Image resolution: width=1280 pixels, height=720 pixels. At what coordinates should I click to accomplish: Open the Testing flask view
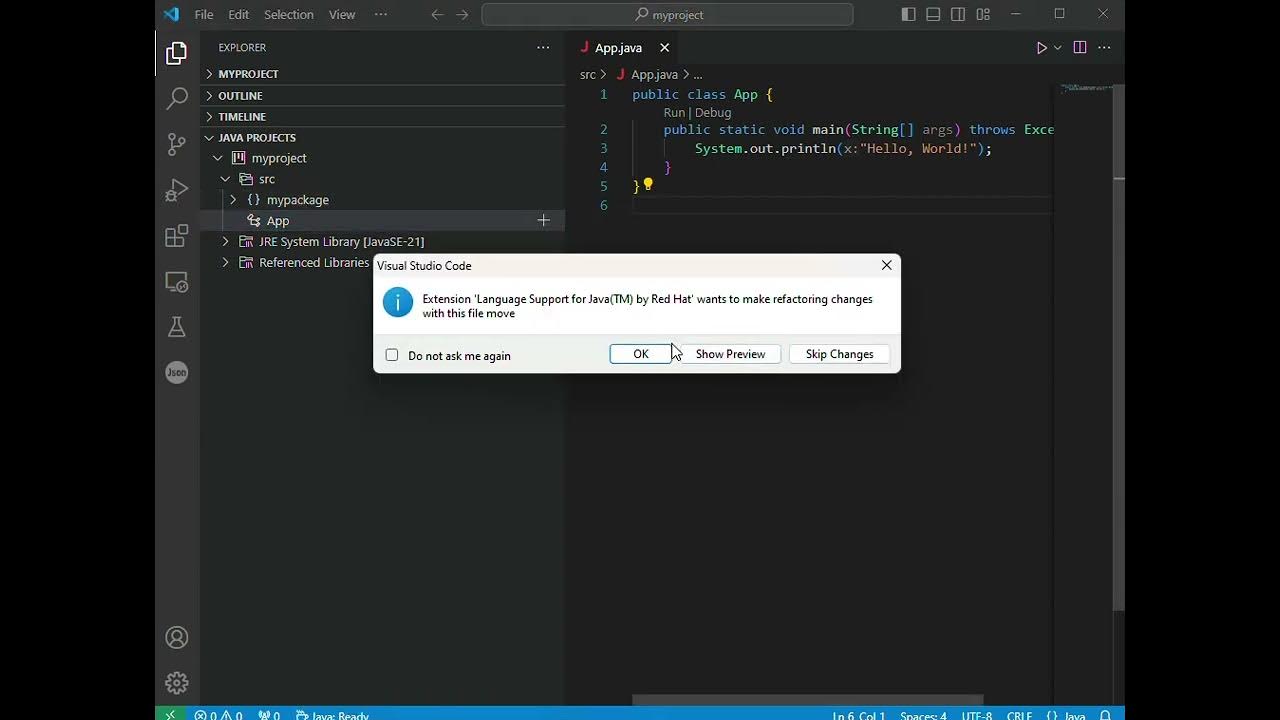pos(177,327)
